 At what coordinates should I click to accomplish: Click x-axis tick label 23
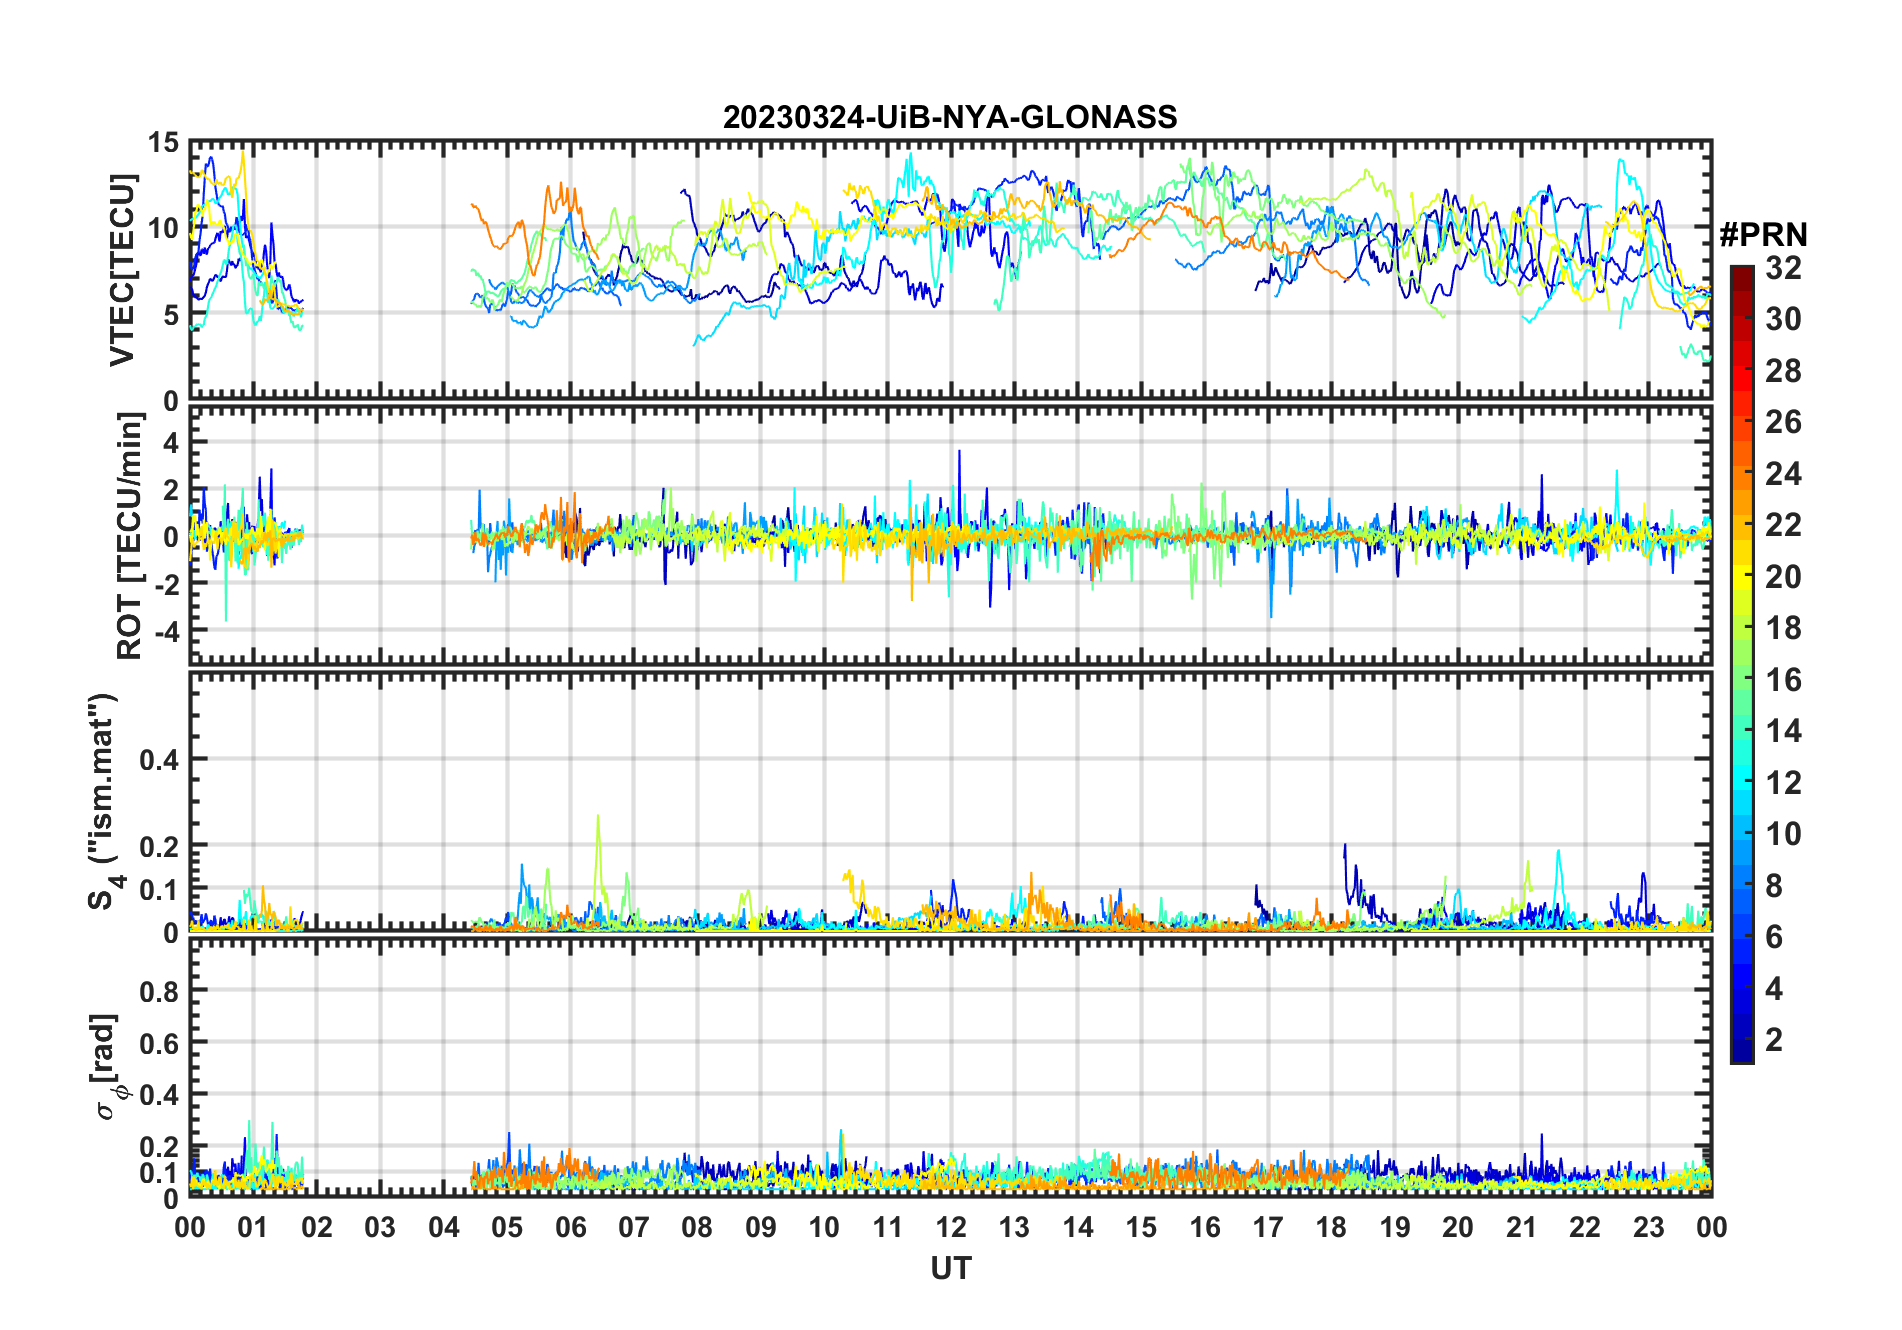pyautogui.click(x=1648, y=1227)
